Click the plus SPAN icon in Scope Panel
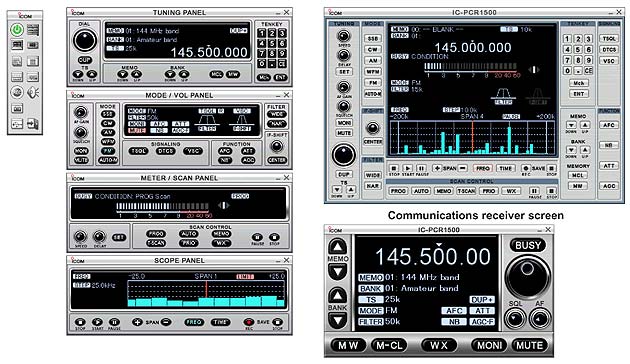Viewport: 630px width, 364px height. pos(137,322)
